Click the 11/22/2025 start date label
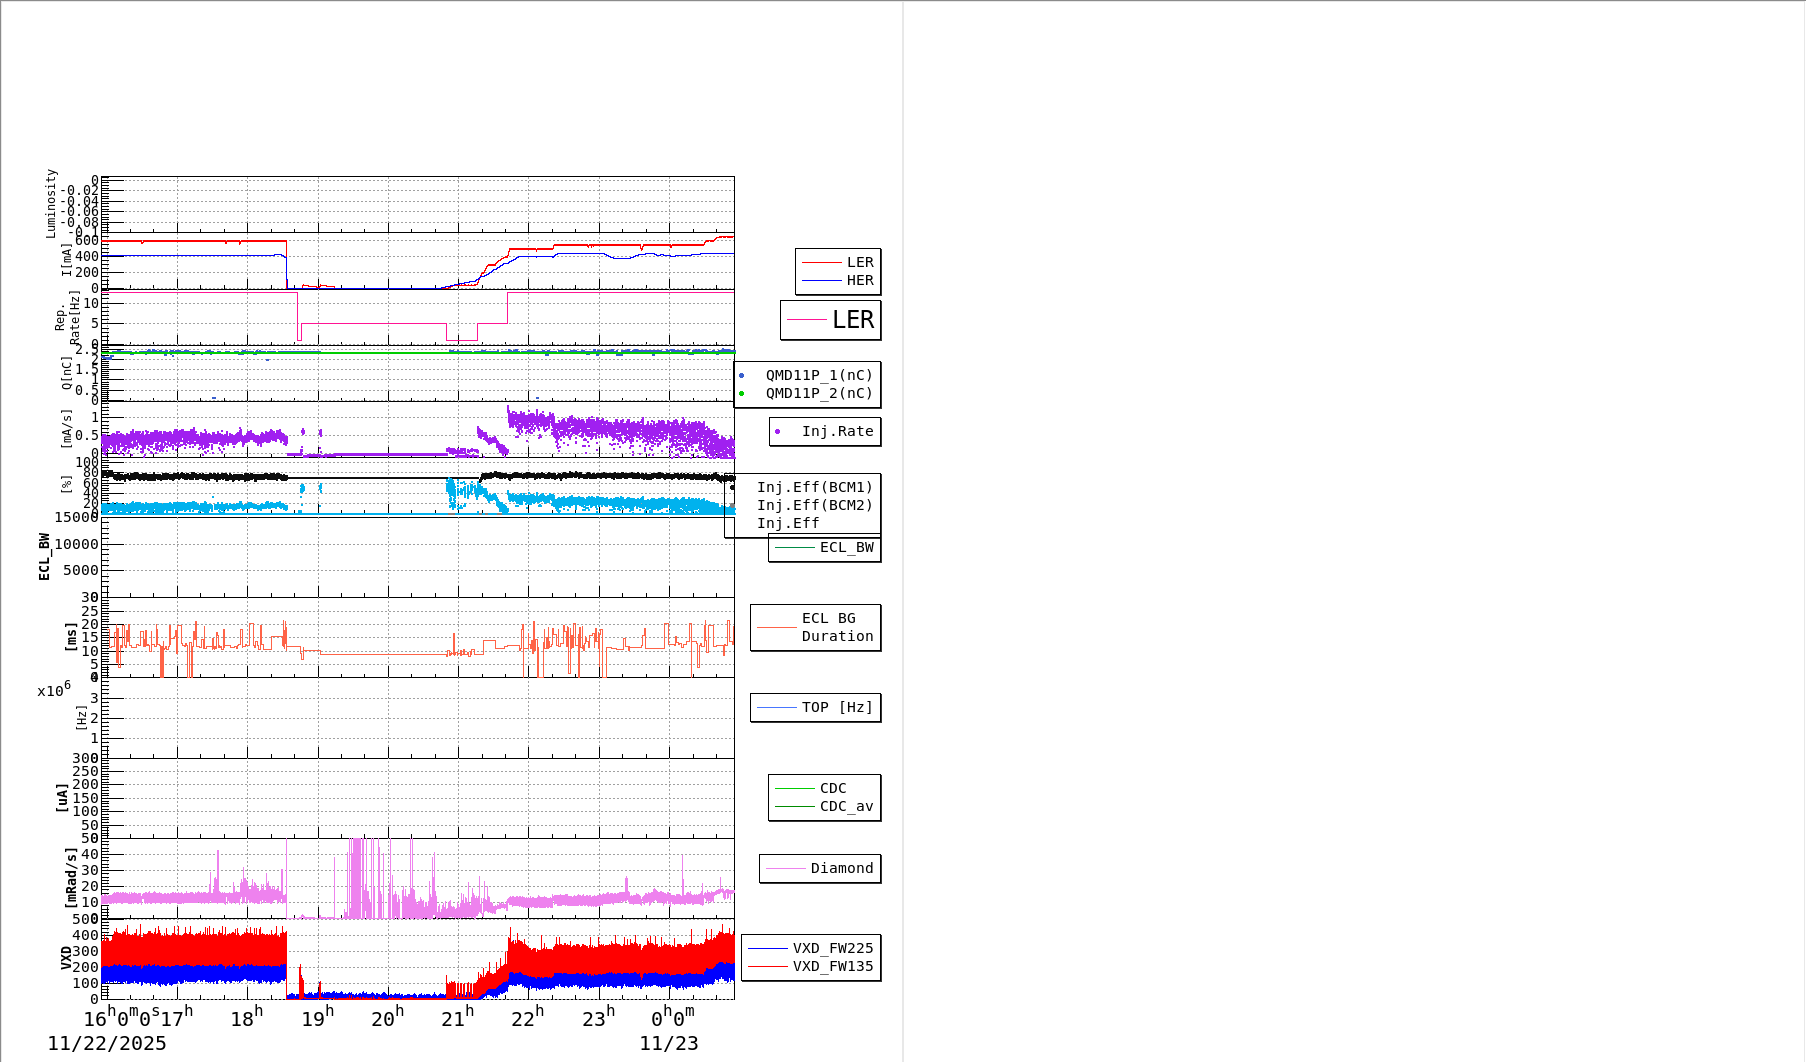 tap(107, 1044)
